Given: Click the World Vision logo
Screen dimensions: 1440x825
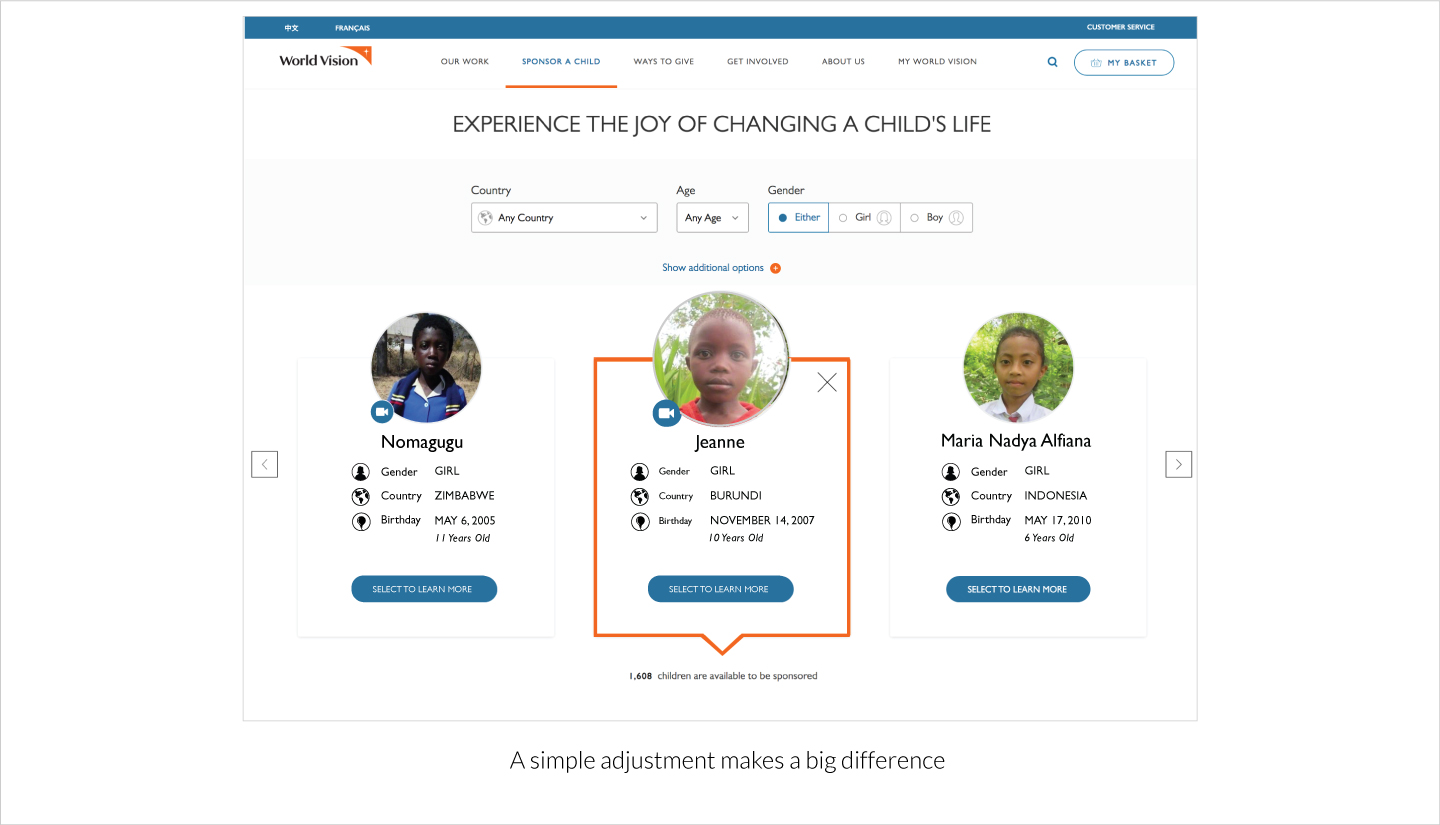Looking at the screenshot, I should 325,58.
